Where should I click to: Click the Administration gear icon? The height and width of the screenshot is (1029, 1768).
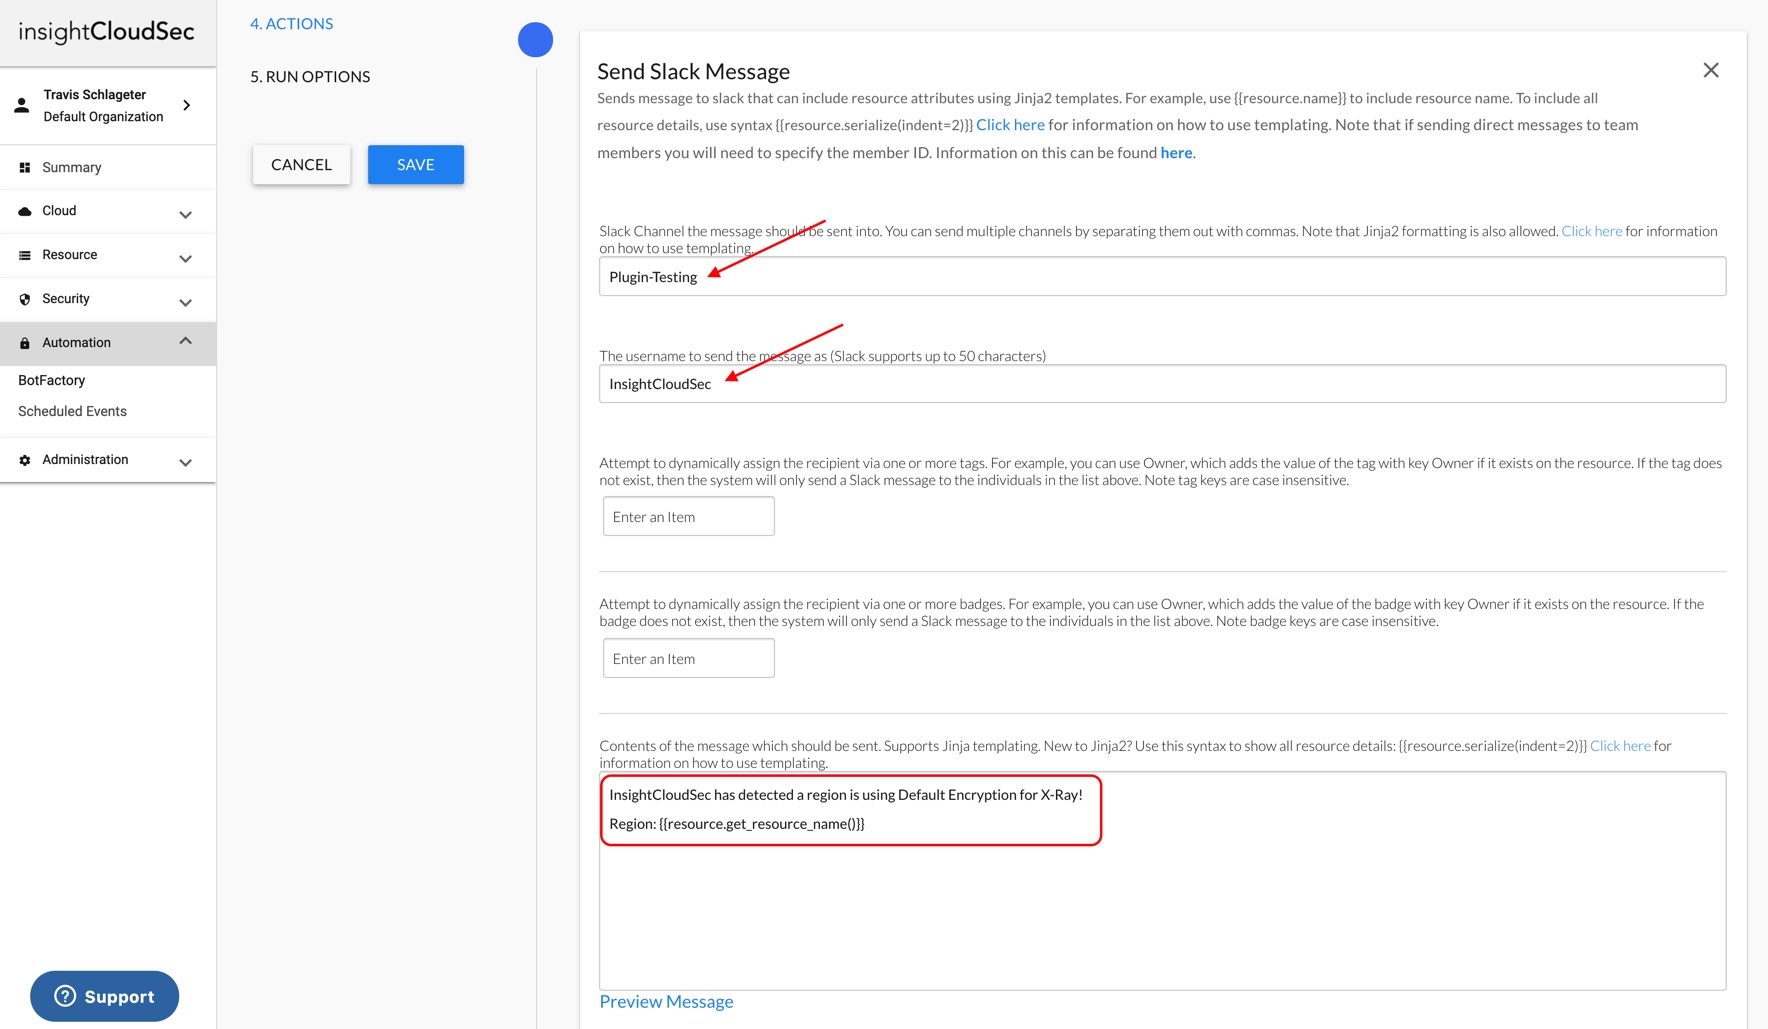click(25, 460)
